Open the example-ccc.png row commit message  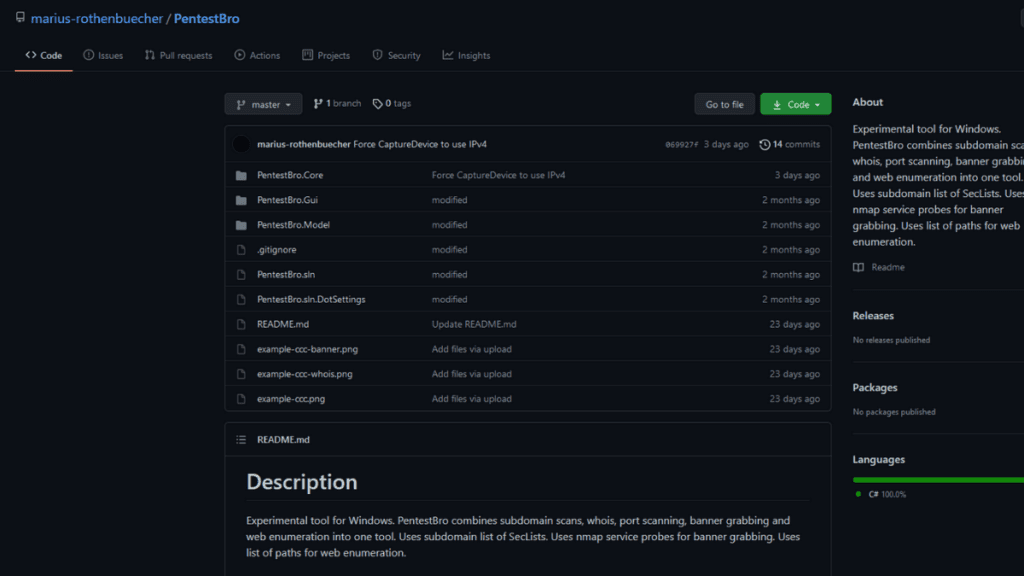[x=472, y=398]
